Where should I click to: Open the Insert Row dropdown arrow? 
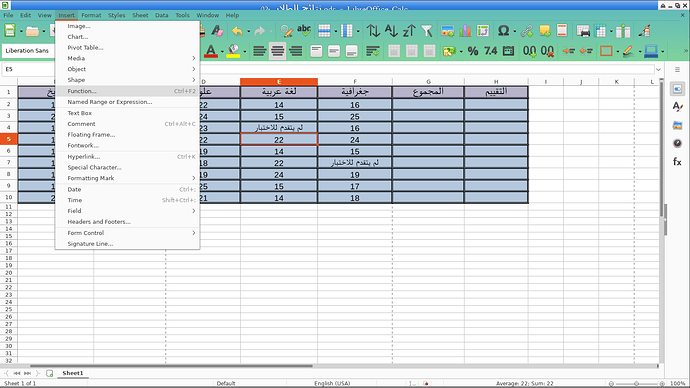(335, 31)
